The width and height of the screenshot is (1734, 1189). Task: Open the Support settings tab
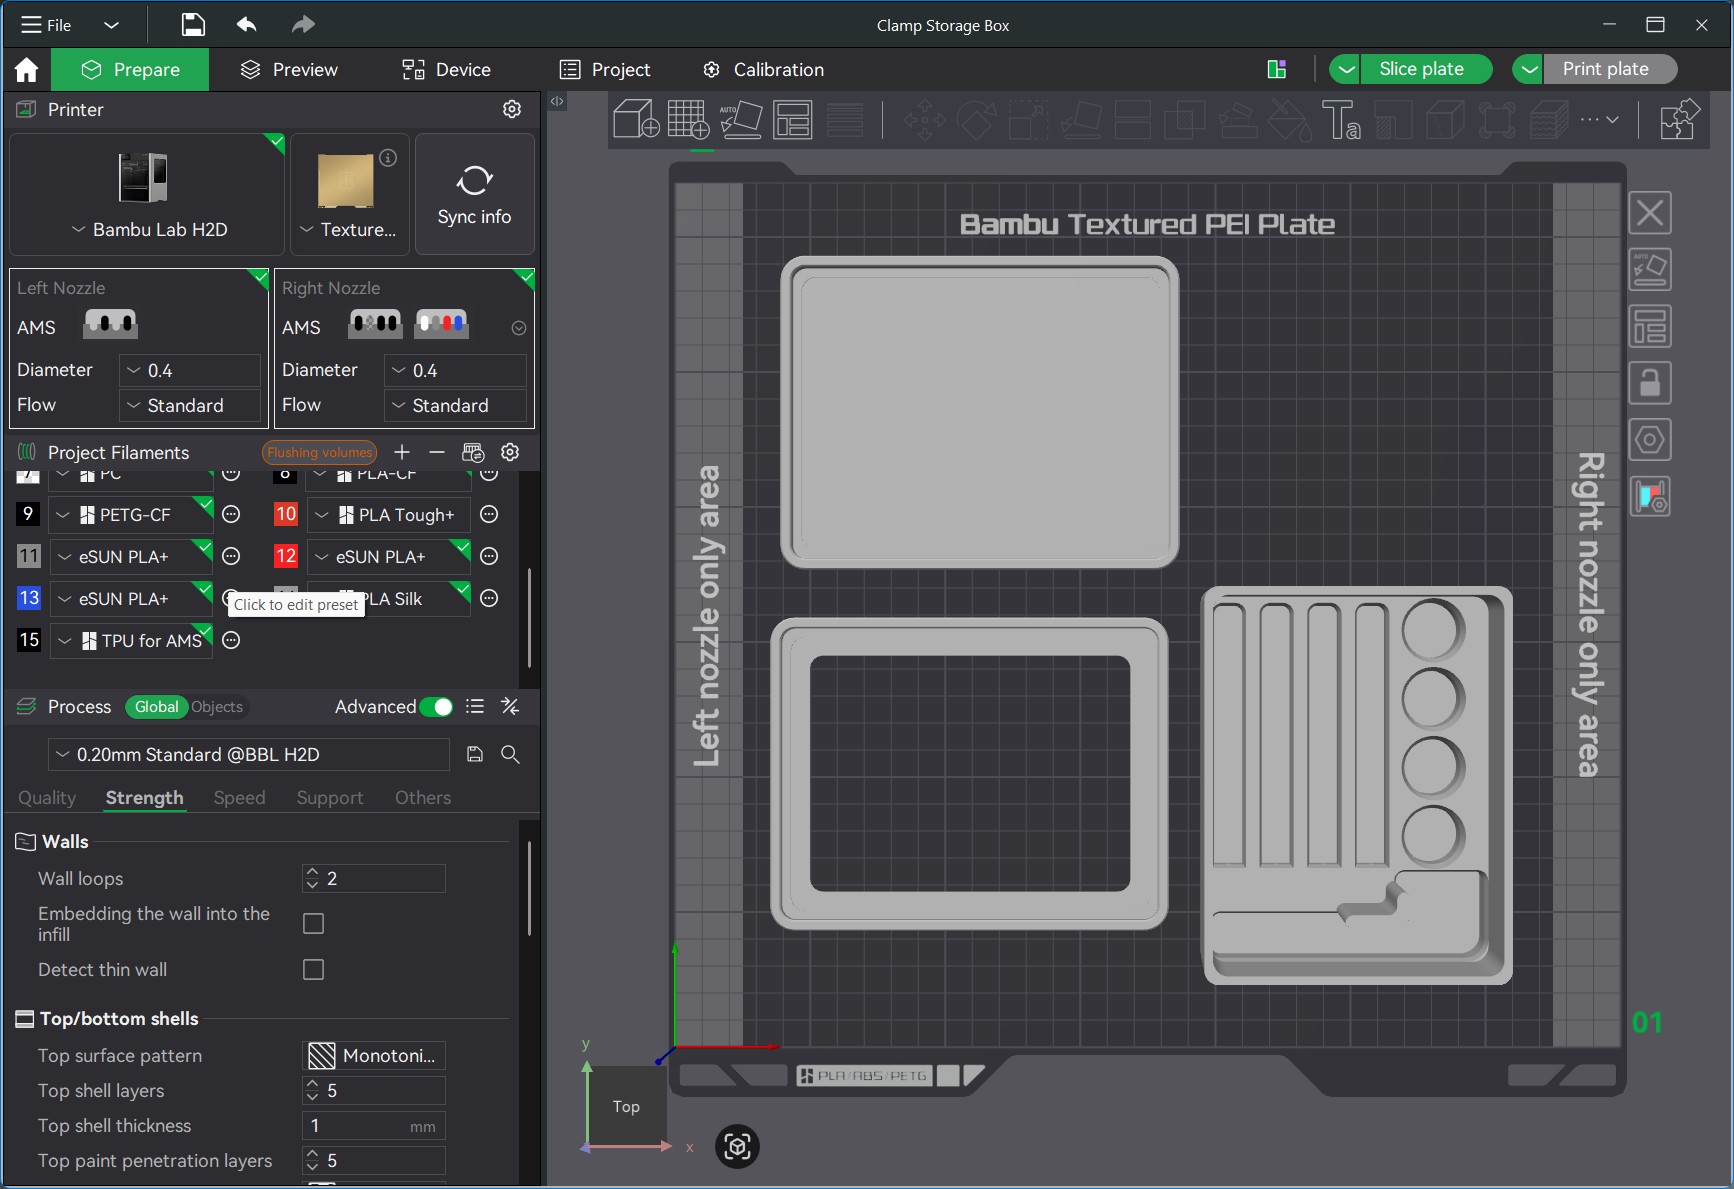point(330,797)
